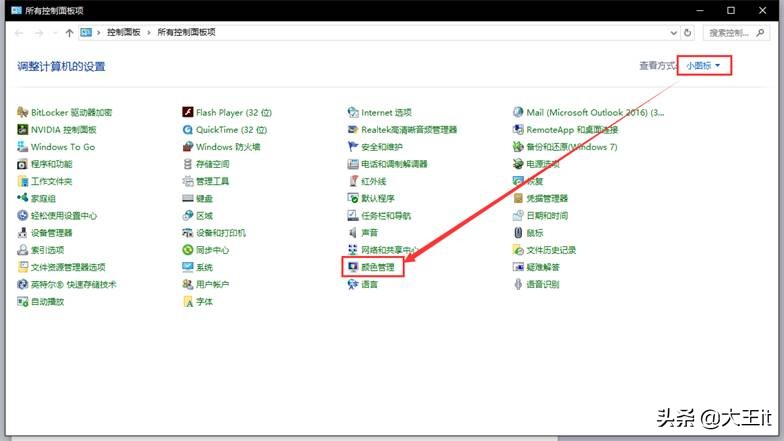784x441 pixels.
Task: Open 颜色管理 icon
Action: point(353,267)
